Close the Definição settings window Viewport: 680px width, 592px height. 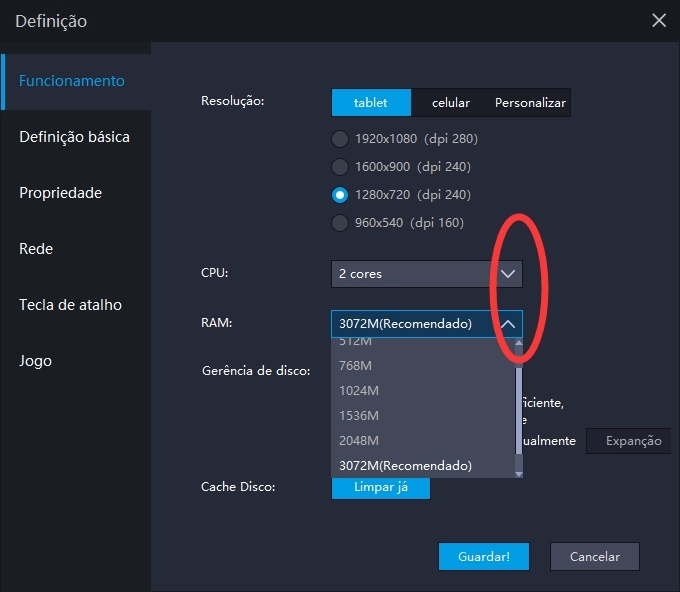coord(658,20)
